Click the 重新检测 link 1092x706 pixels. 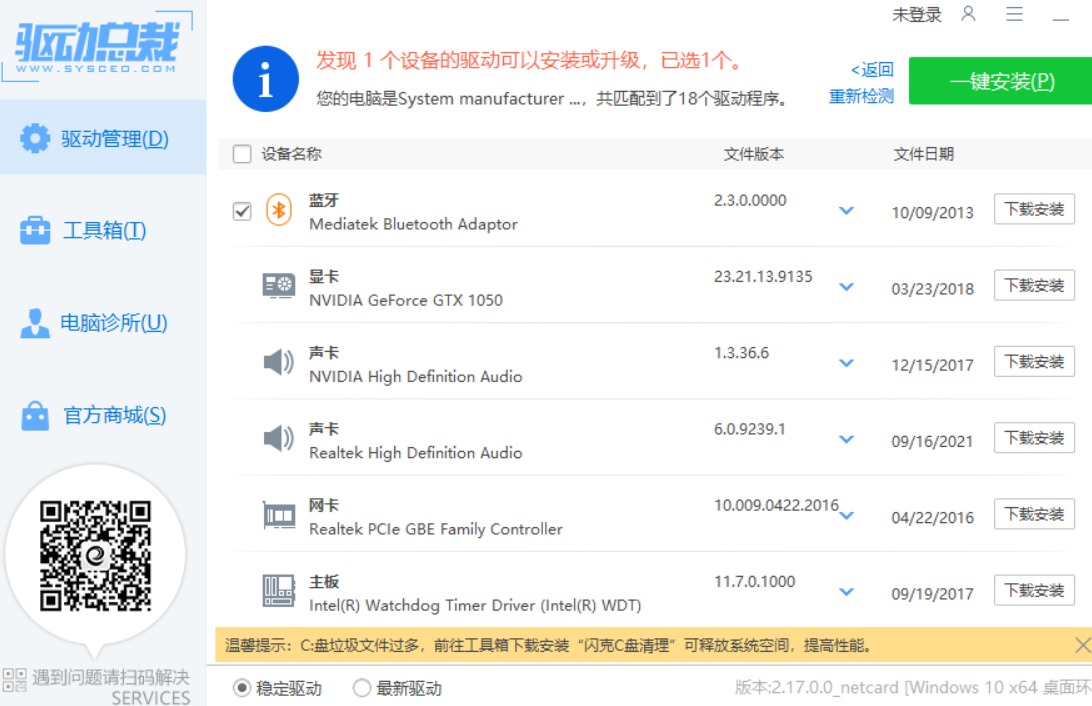point(861,96)
